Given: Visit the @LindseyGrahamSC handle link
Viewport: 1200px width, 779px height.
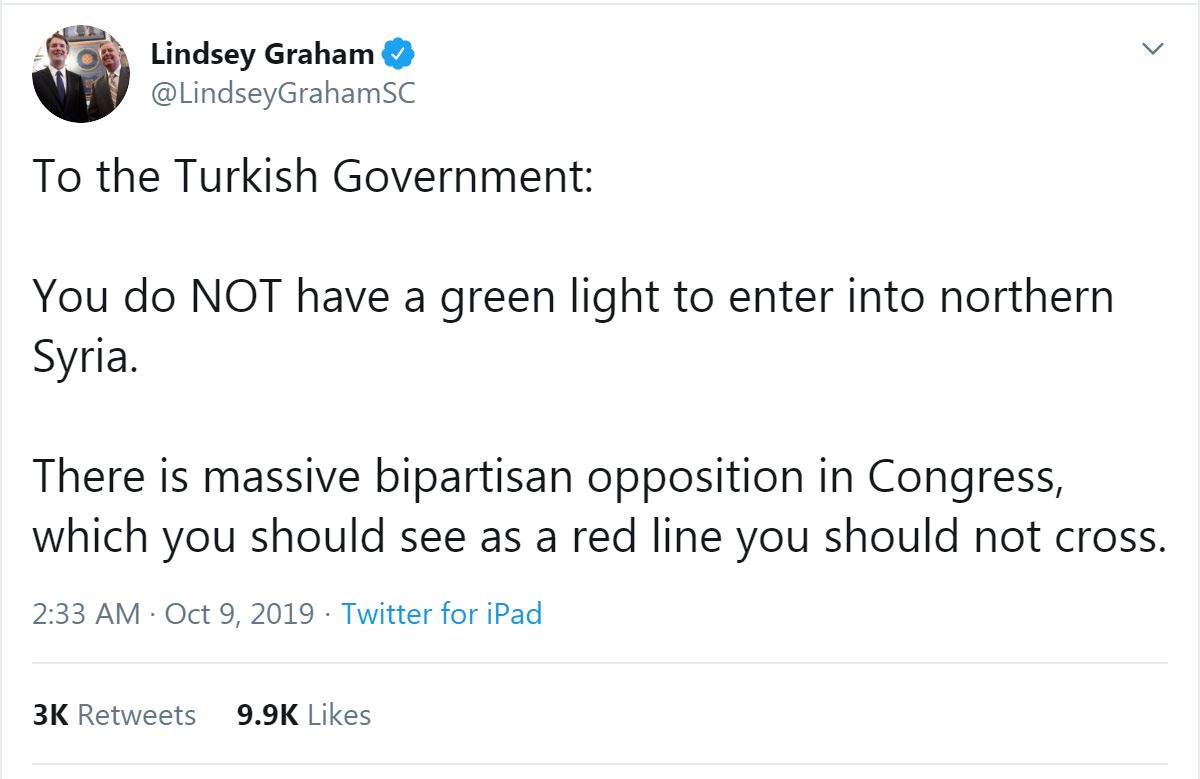Looking at the screenshot, I should 282,93.
